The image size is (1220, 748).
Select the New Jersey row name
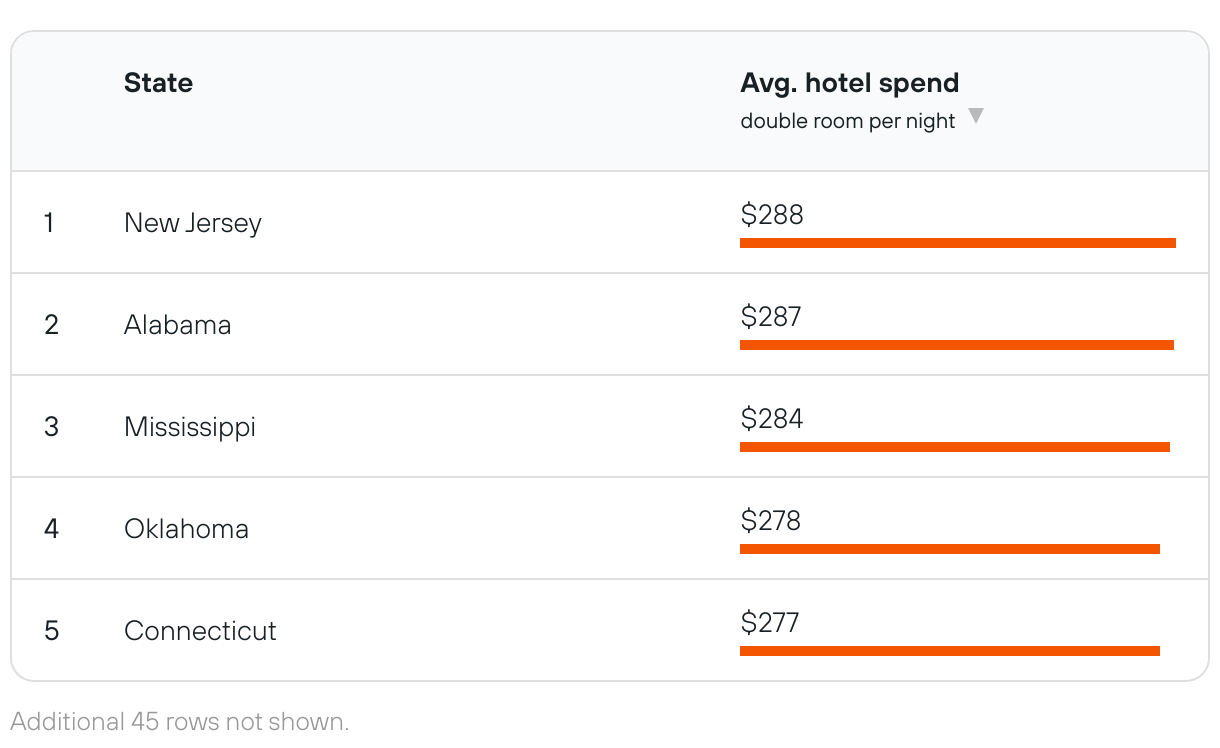pos(192,223)
